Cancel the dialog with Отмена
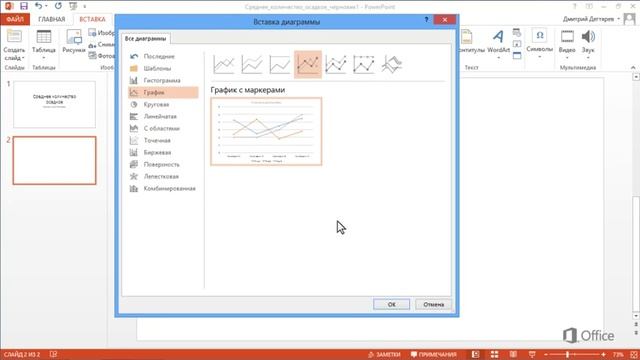Image resolution: width=640 pixels, height=360 pixels. pyautogui.click(x=433, y=304)
